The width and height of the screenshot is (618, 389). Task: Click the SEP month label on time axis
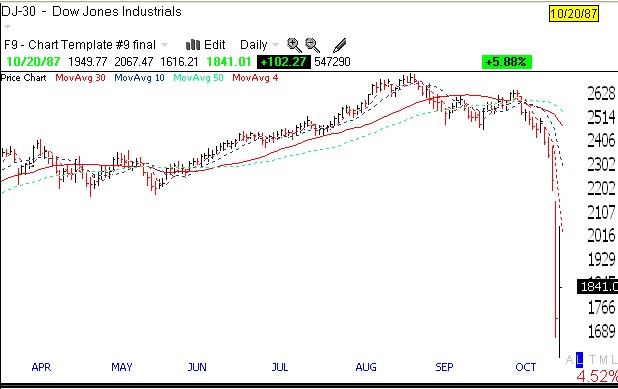(x=444, y=367)
